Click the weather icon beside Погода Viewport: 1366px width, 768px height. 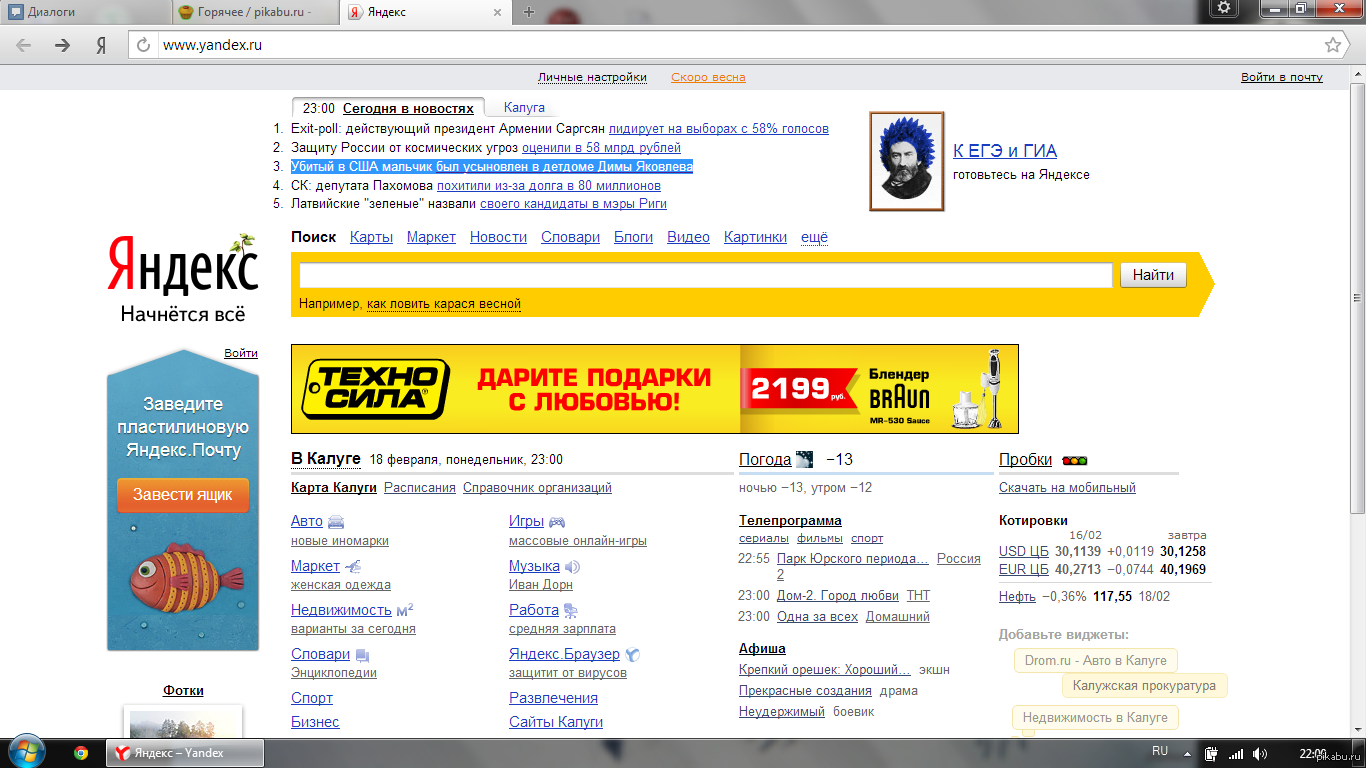806,460
